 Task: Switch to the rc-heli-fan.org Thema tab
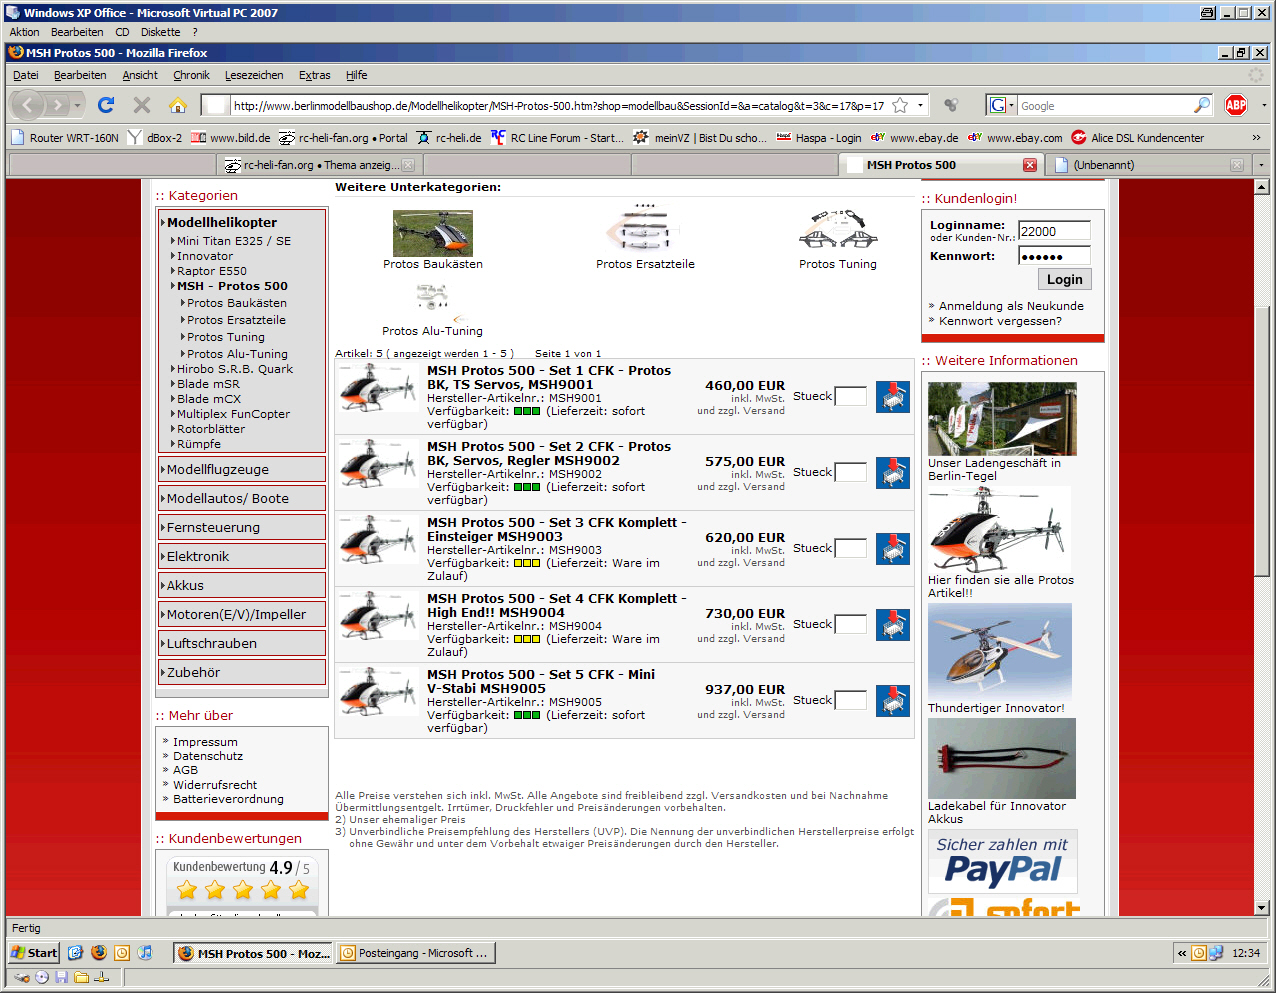coord(320,165)
